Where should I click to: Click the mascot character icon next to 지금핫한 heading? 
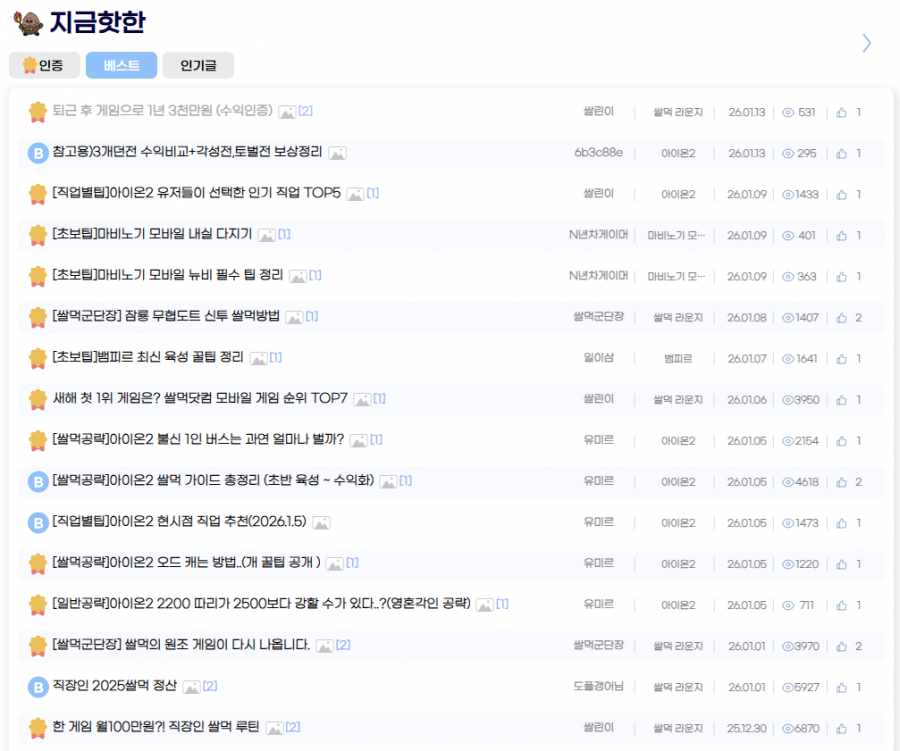click(x=30, y=23)
